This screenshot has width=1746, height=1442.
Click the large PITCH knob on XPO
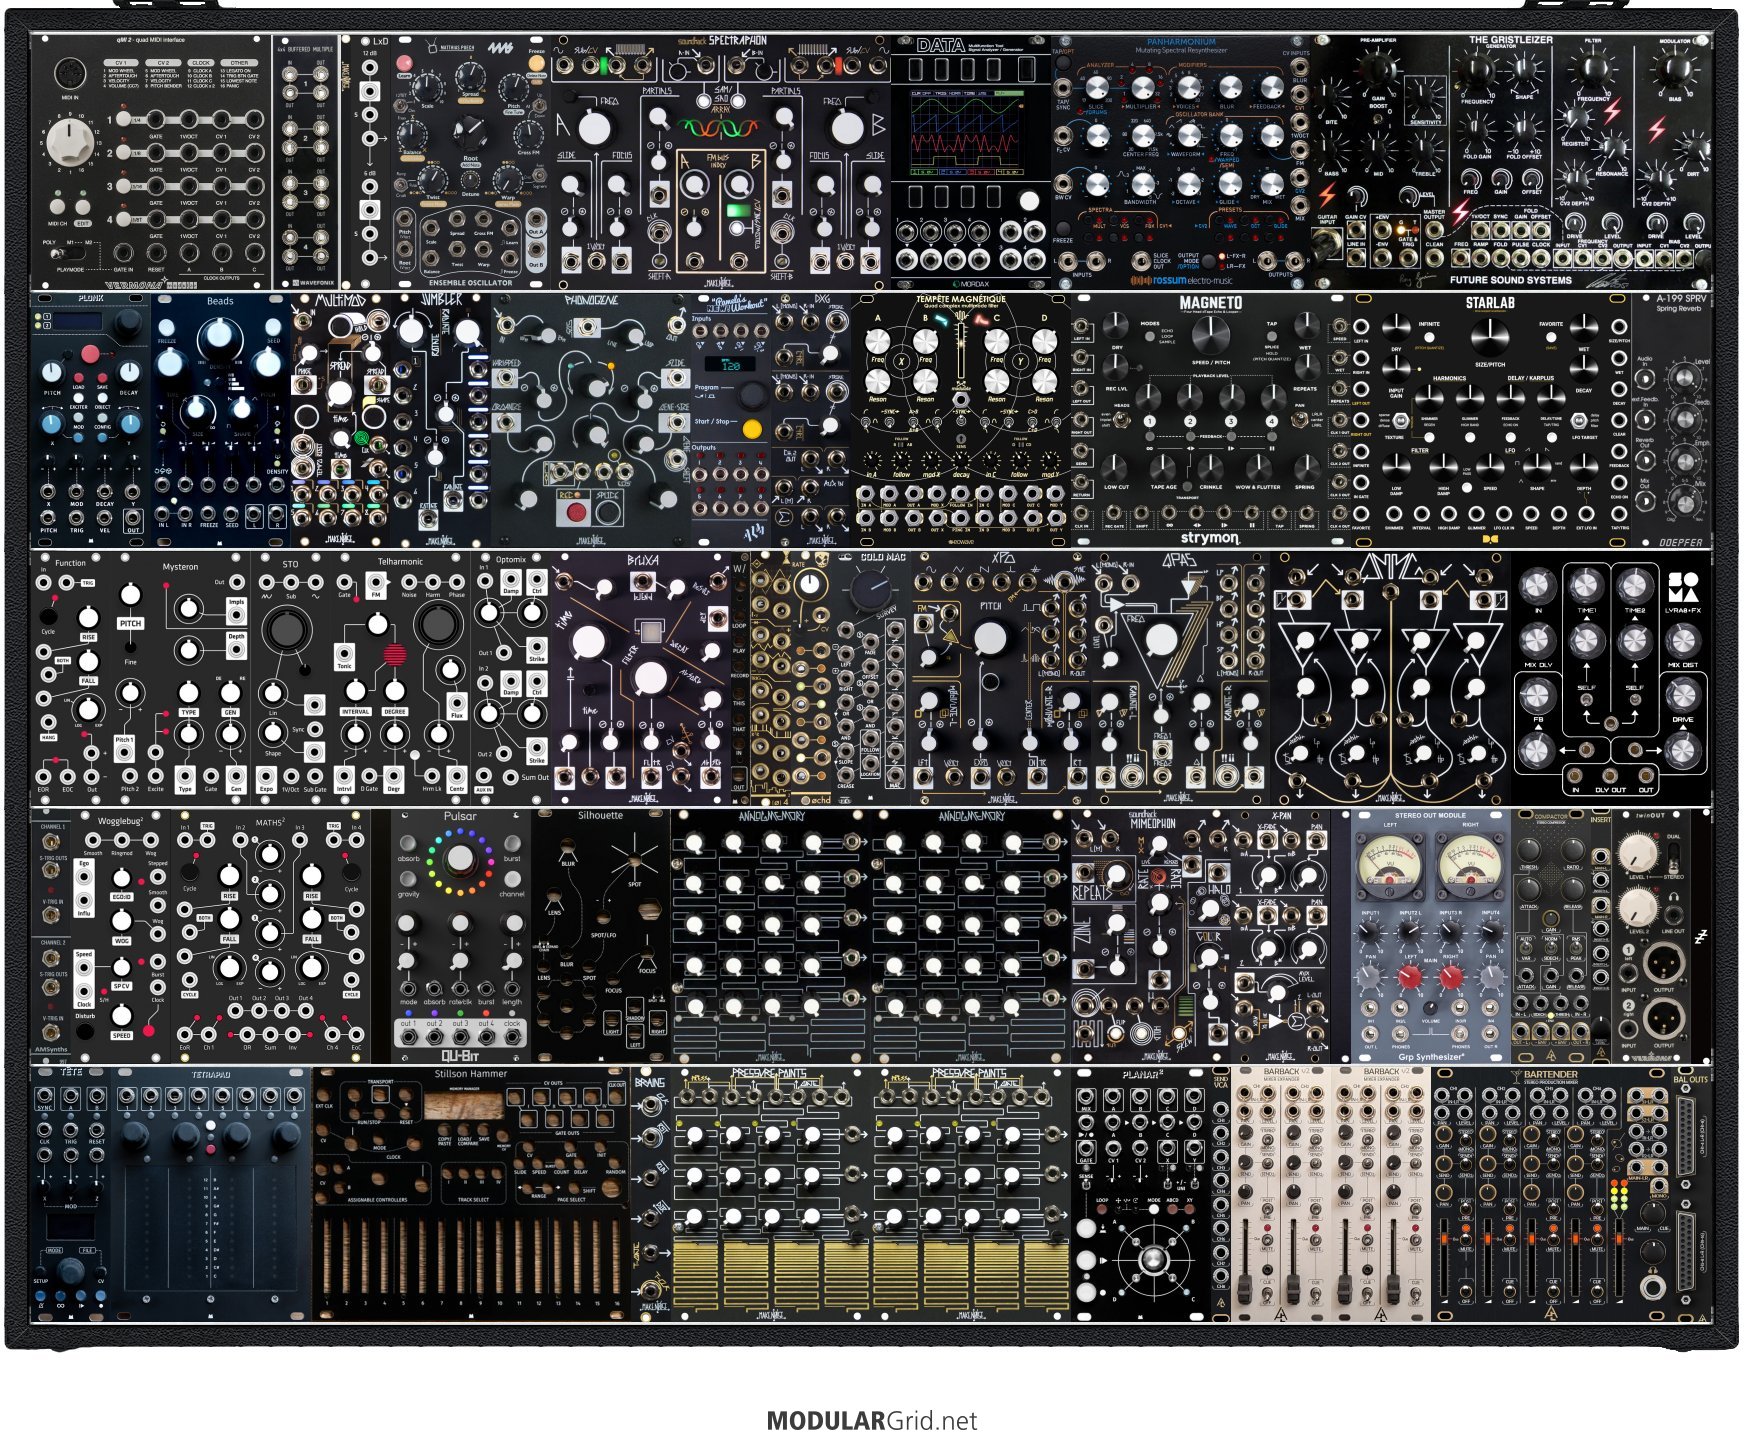(x=990, y=638)
